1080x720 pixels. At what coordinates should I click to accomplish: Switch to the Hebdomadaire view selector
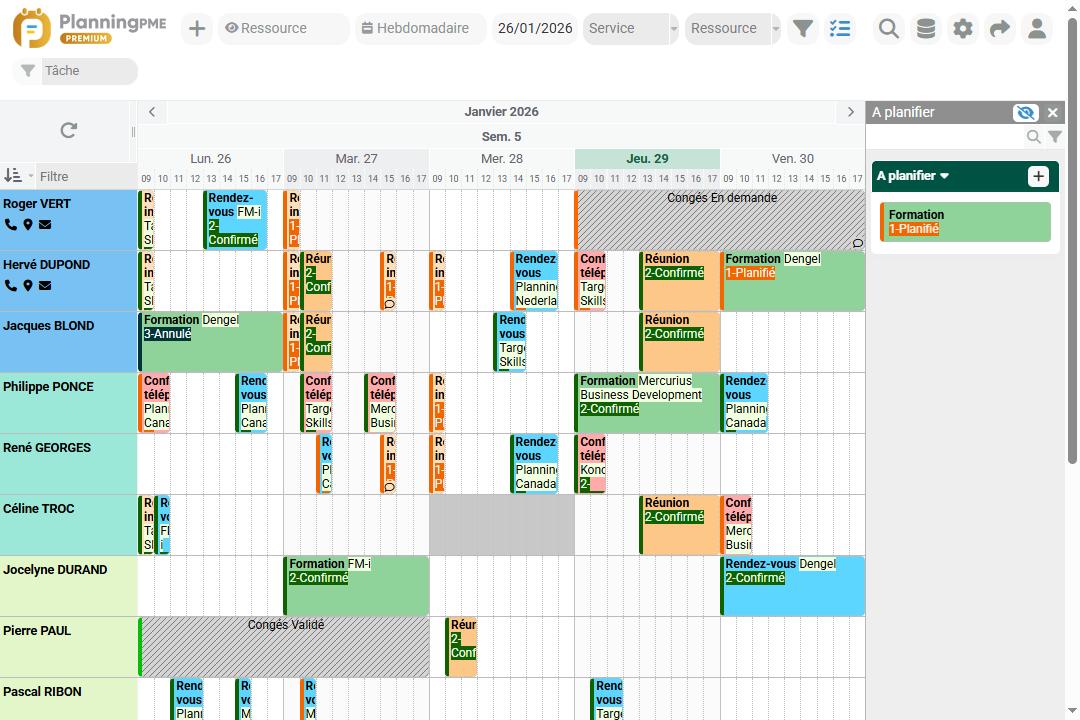click(x=420, y=28)
